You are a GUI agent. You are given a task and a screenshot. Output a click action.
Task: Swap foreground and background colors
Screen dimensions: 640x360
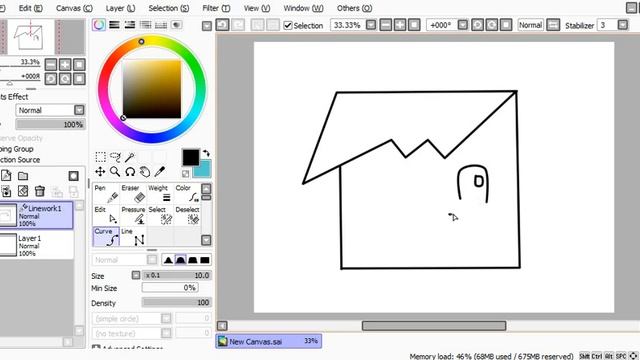[x=206, y=153]
